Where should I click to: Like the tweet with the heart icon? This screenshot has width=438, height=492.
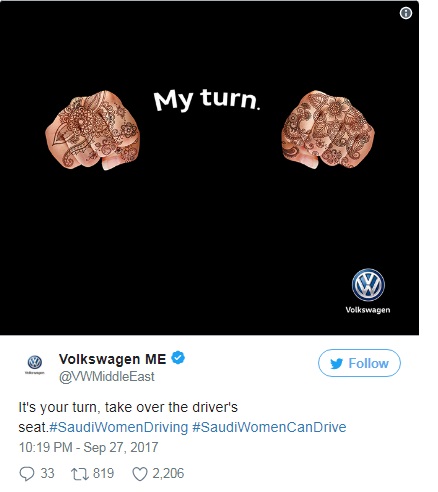[x=140, y=474]
